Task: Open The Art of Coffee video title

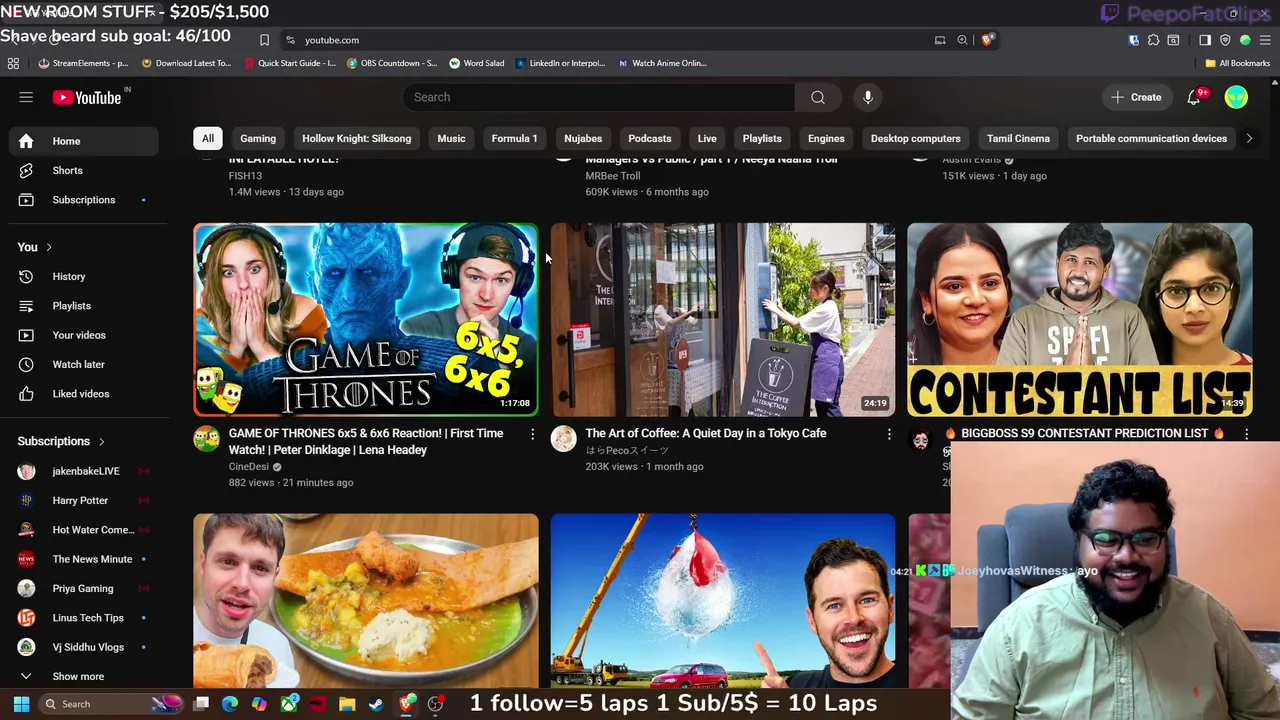Action: pos(706,434)
